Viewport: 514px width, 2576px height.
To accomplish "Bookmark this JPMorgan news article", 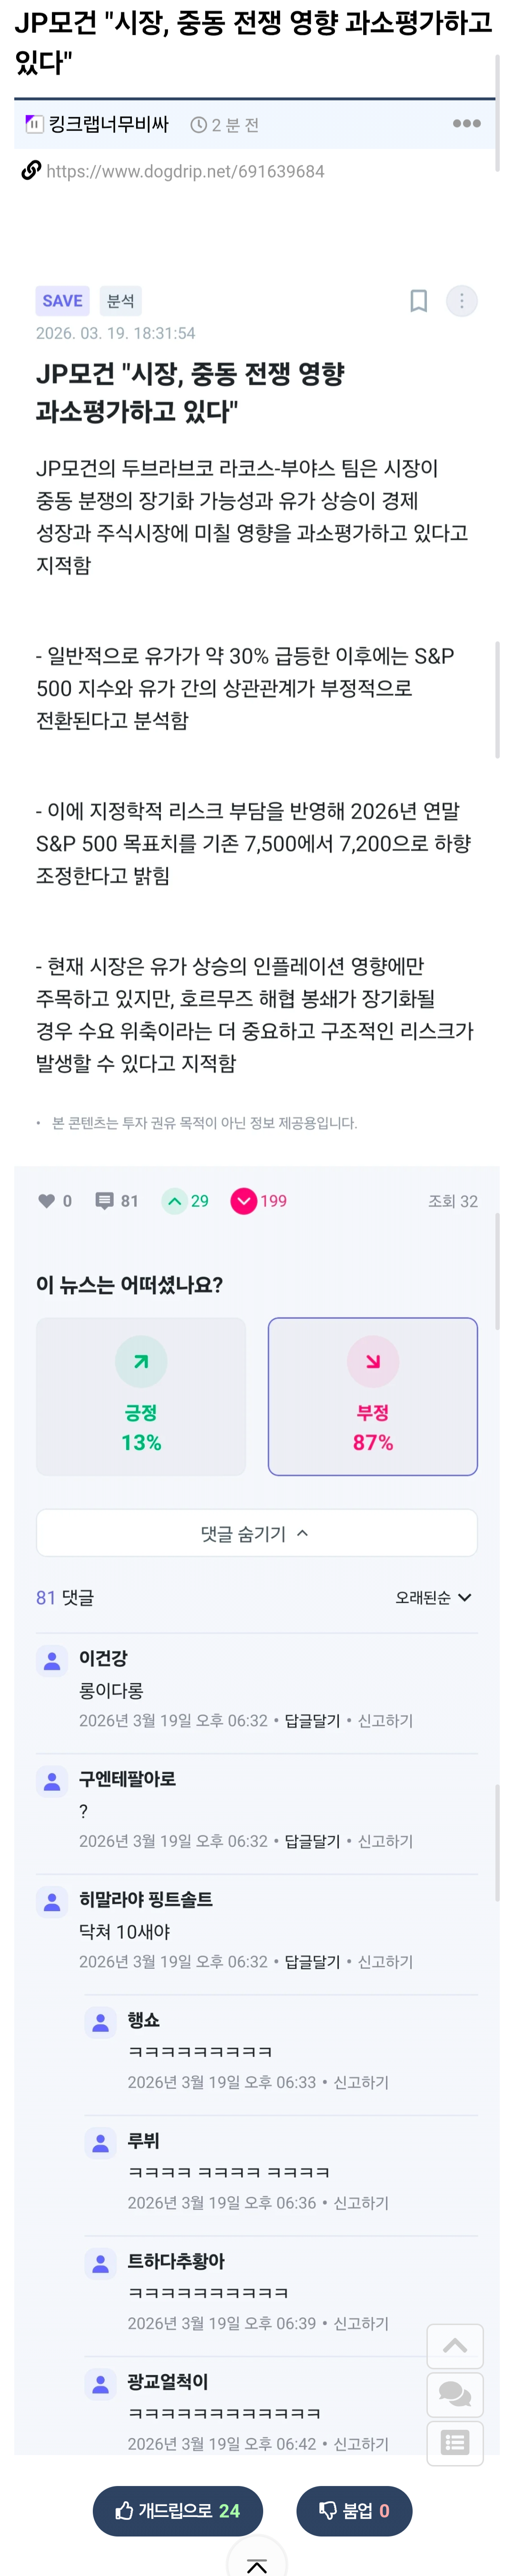I will [419, 301].
